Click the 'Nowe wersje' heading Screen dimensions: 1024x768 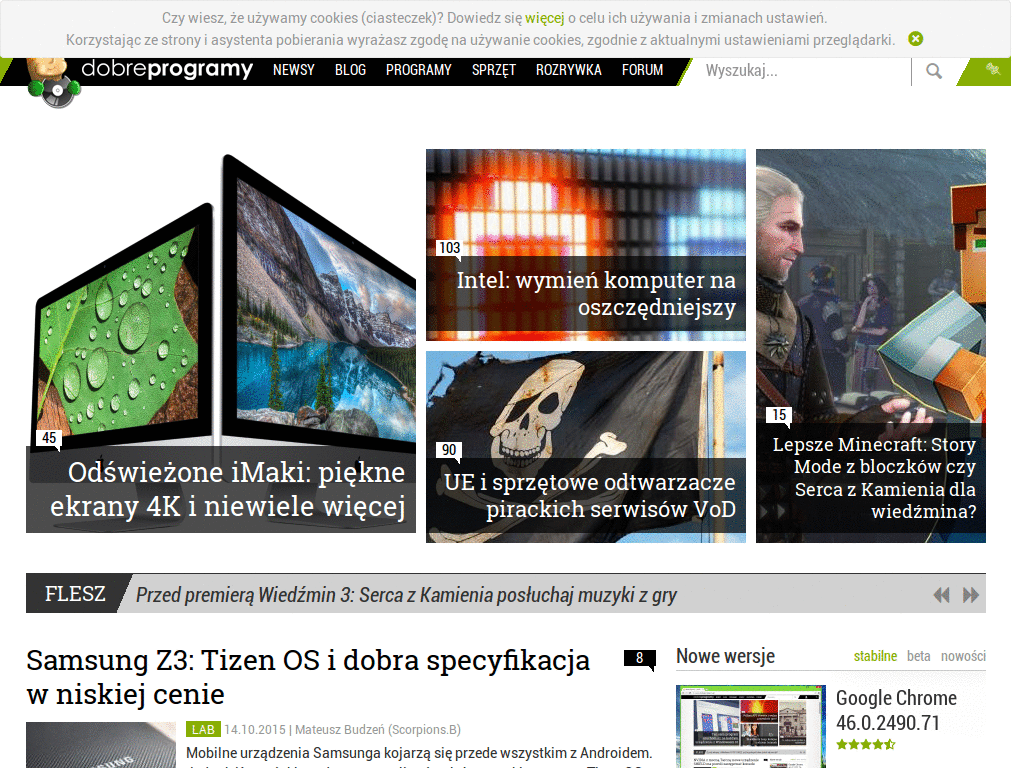(726, 656)
